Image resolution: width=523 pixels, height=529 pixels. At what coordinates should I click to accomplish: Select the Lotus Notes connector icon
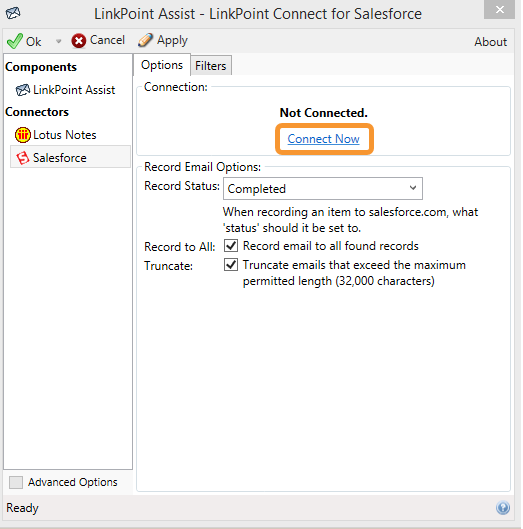click(23, 135)
